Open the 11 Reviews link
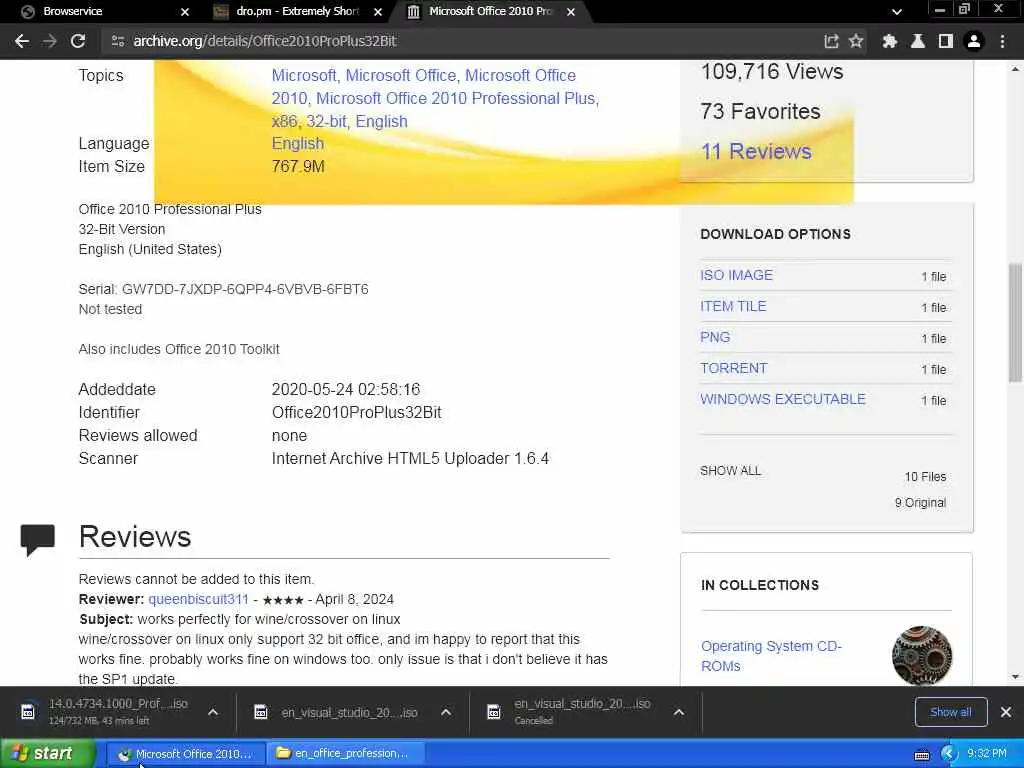This screenshot has width=1024, height=768. [756, 152]
